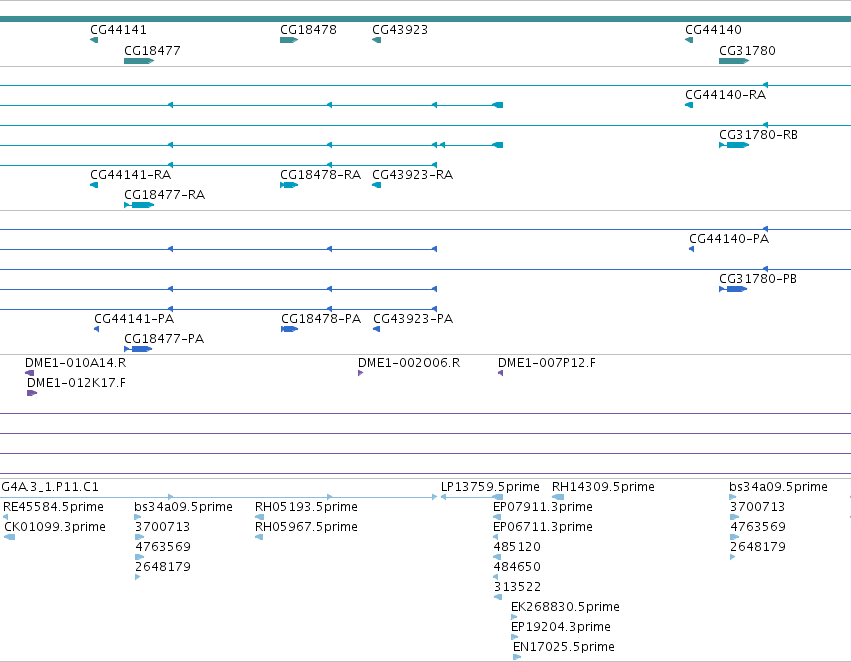Click the CG18478-RA transcript glyph

pos(289,185)
